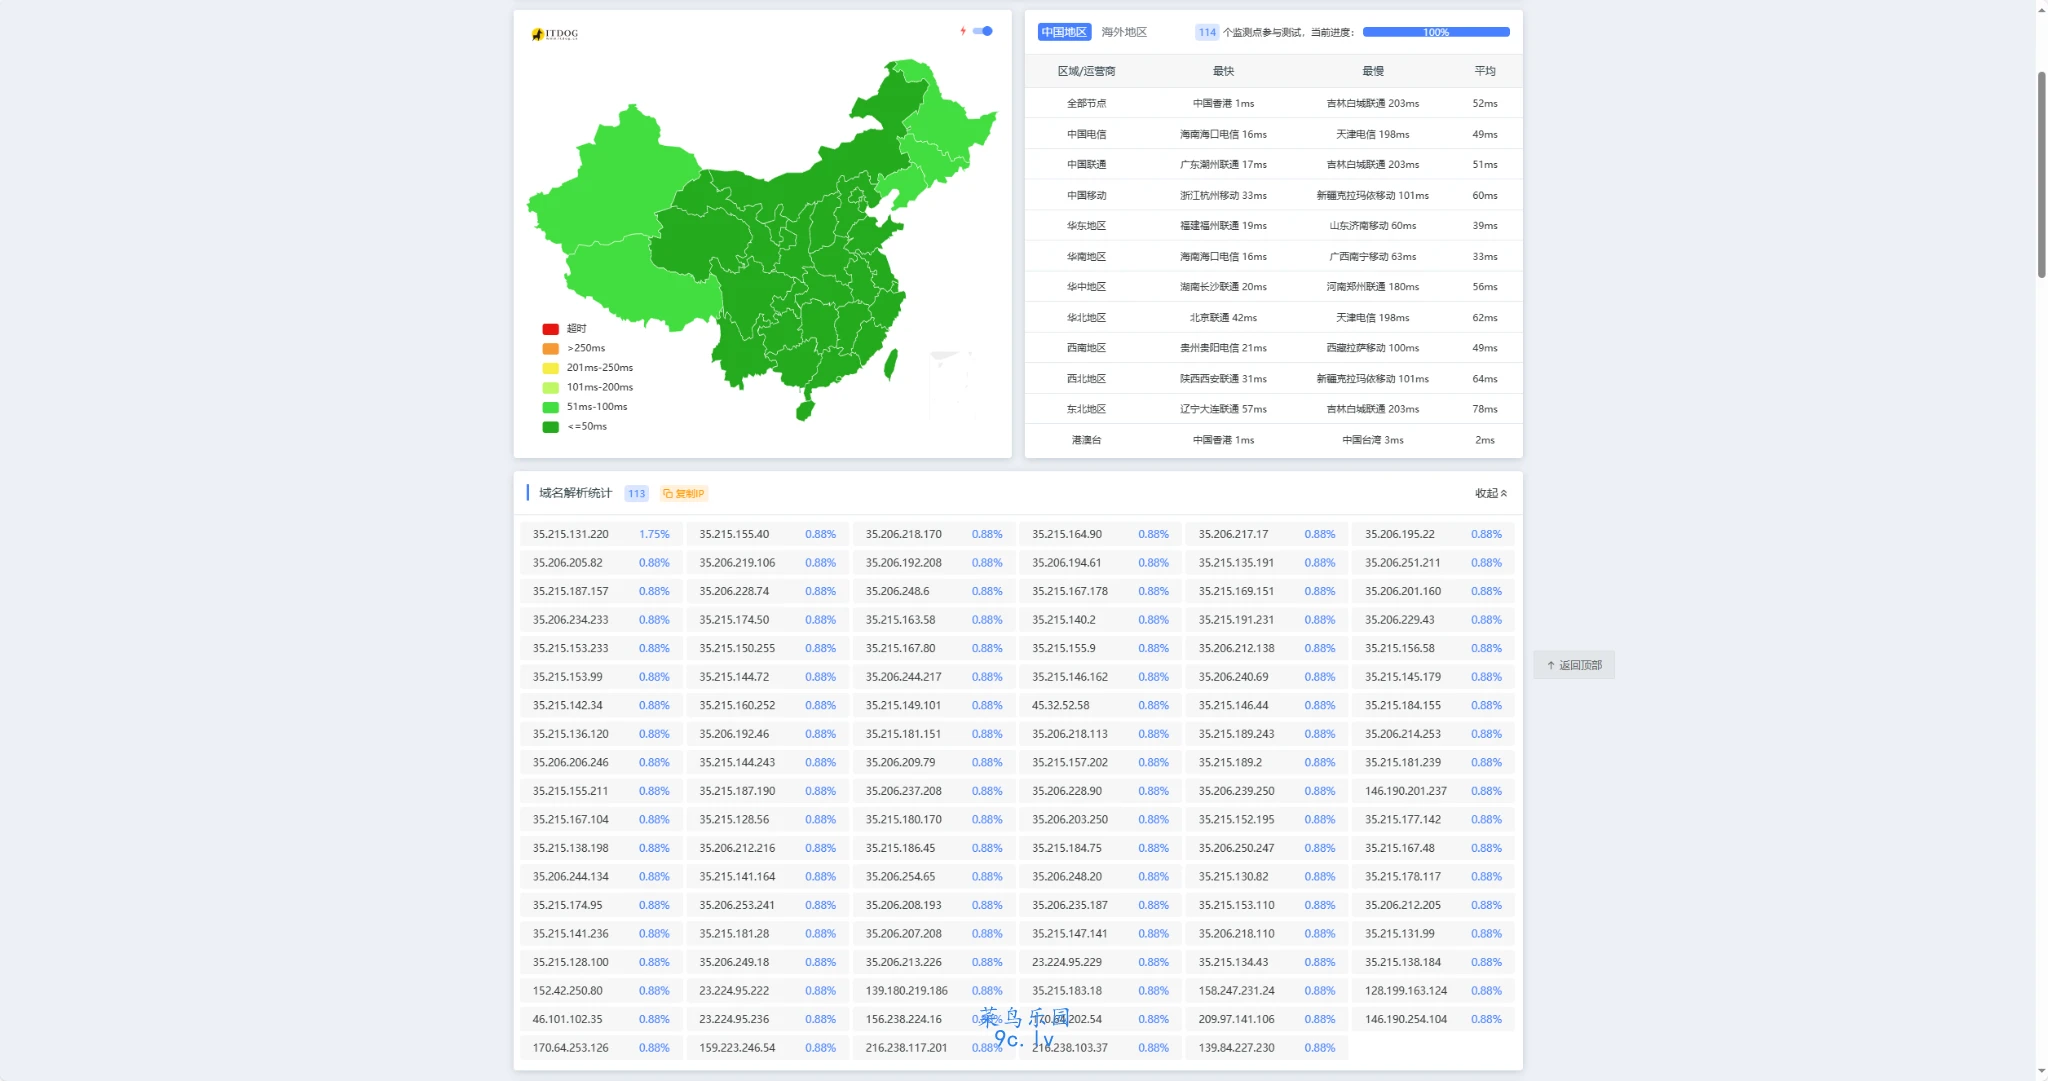Collapse section with 收起 chevron

click(x=1491, y=493)
